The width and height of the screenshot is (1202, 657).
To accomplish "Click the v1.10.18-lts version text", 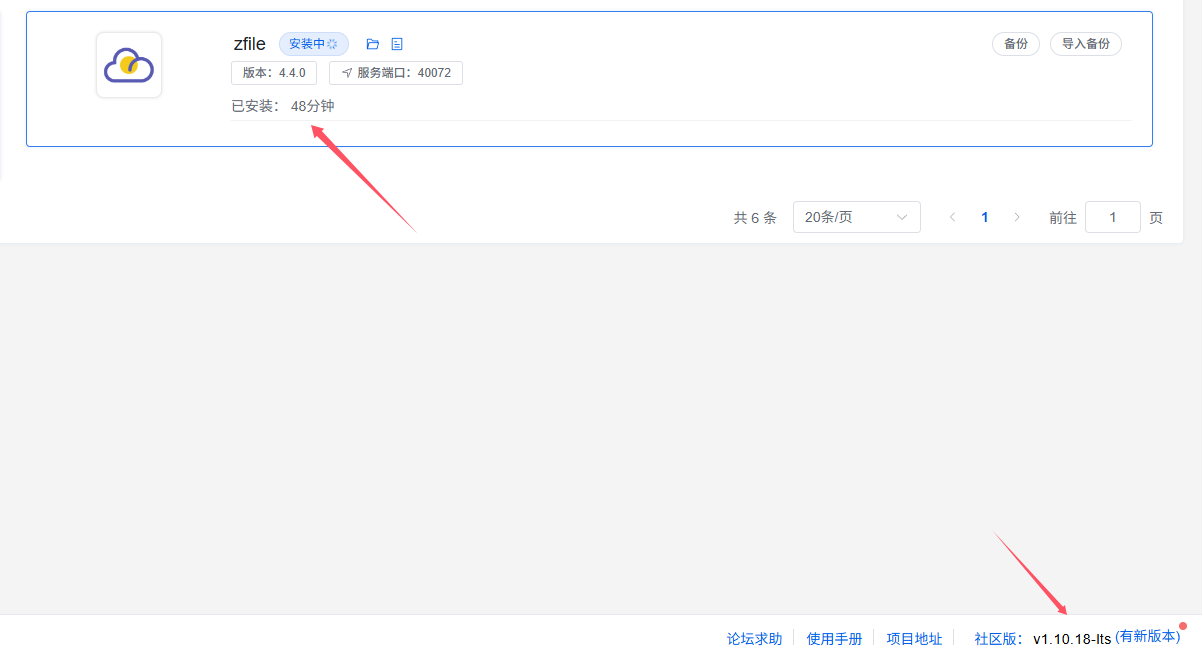I will point(1071,638).
